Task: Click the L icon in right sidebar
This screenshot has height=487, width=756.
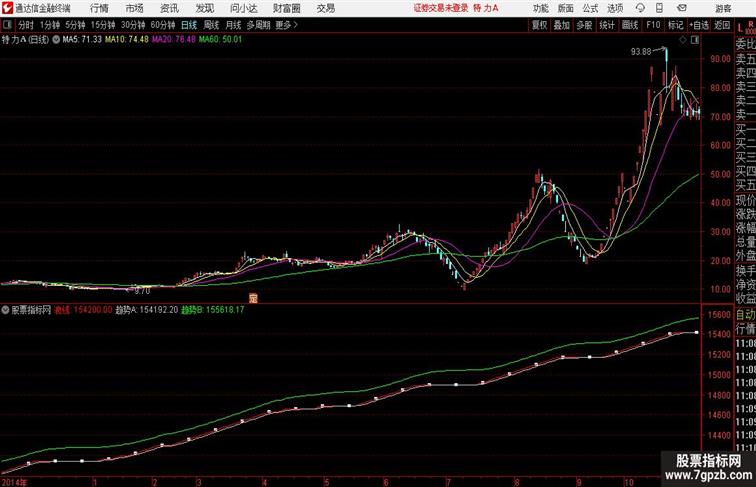Action: pyautogui.click(x=741, y=28)
